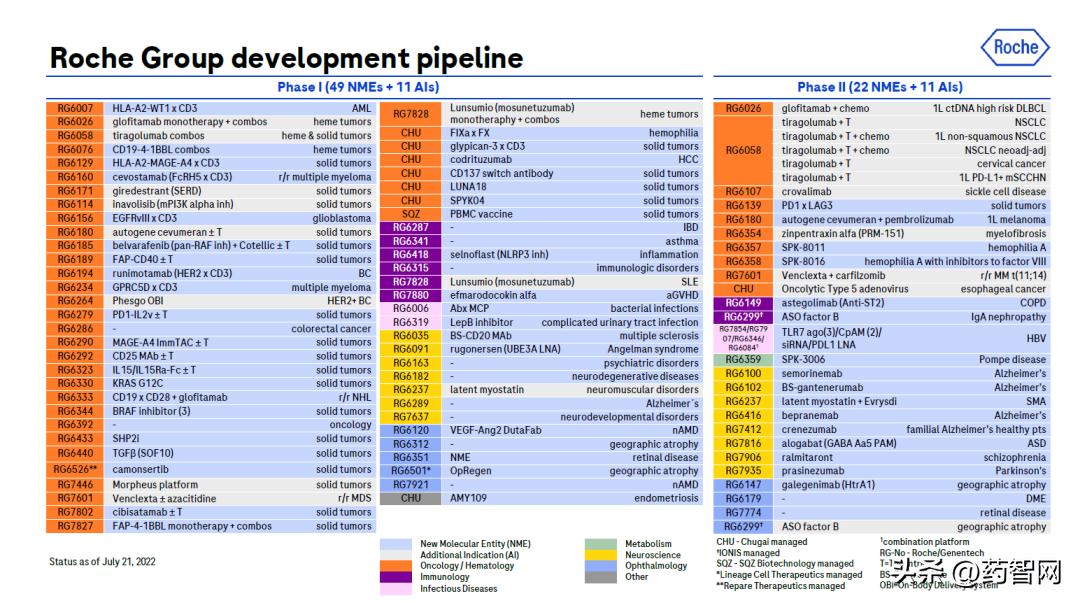Select the green Metabolism legend swatch
This screenshot has height=603, width=1080.
tap(602, 544)
